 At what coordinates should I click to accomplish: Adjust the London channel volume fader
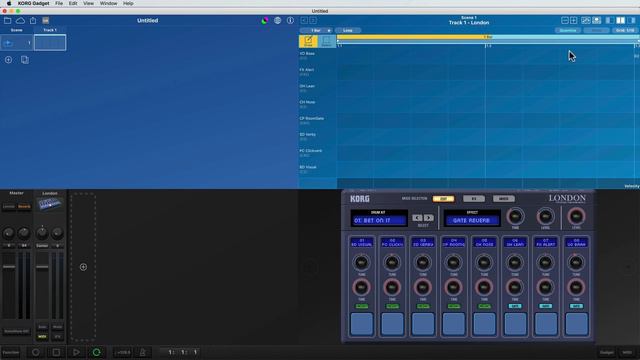tap(42, 267)
